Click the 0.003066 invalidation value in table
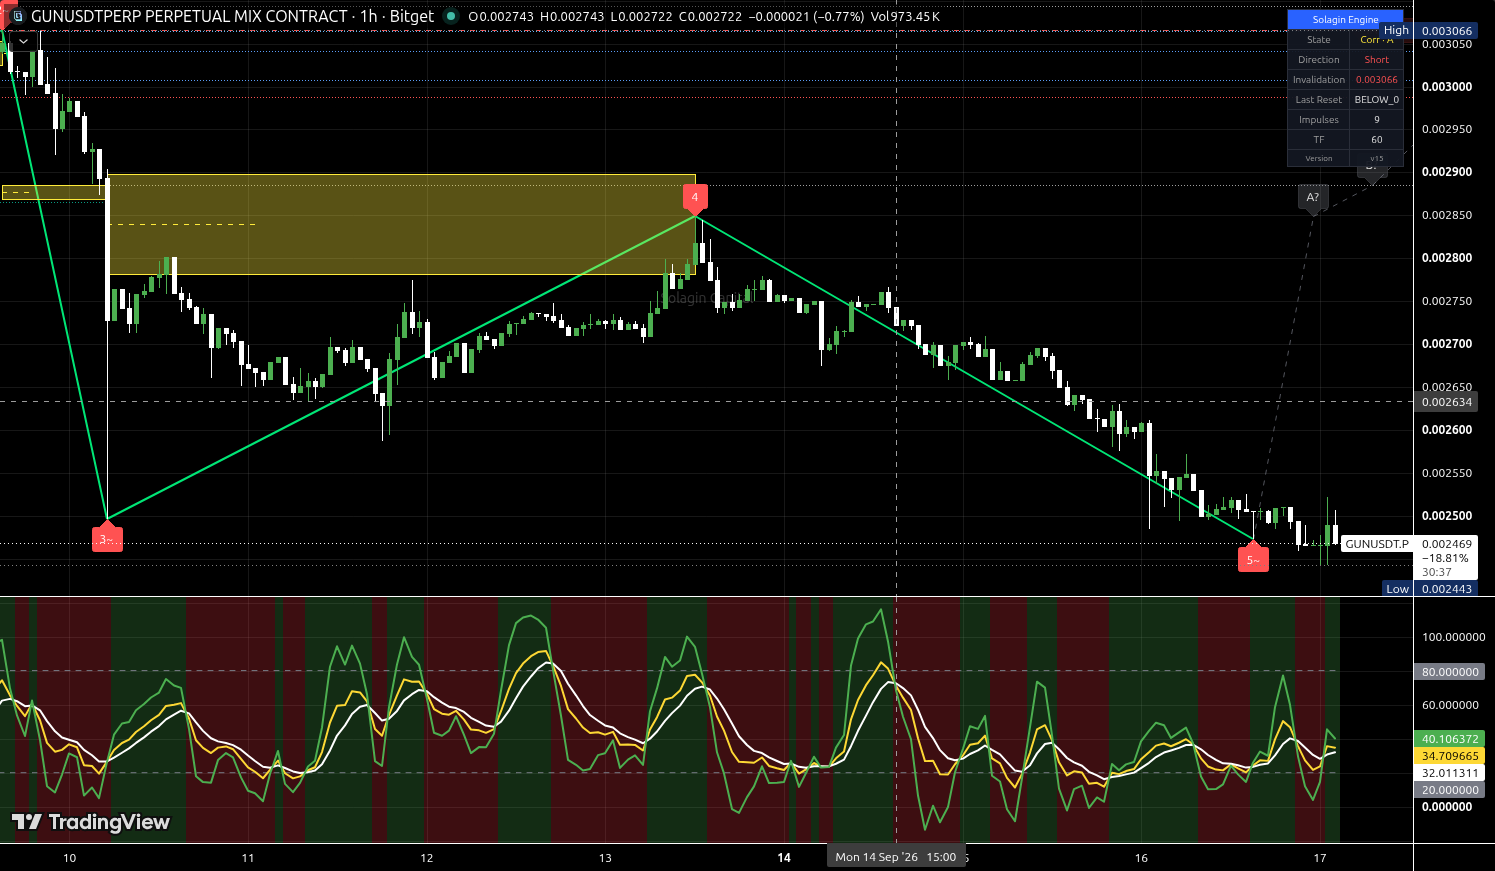Screen dimensions: 1495x871 (x=1376, y=80)
